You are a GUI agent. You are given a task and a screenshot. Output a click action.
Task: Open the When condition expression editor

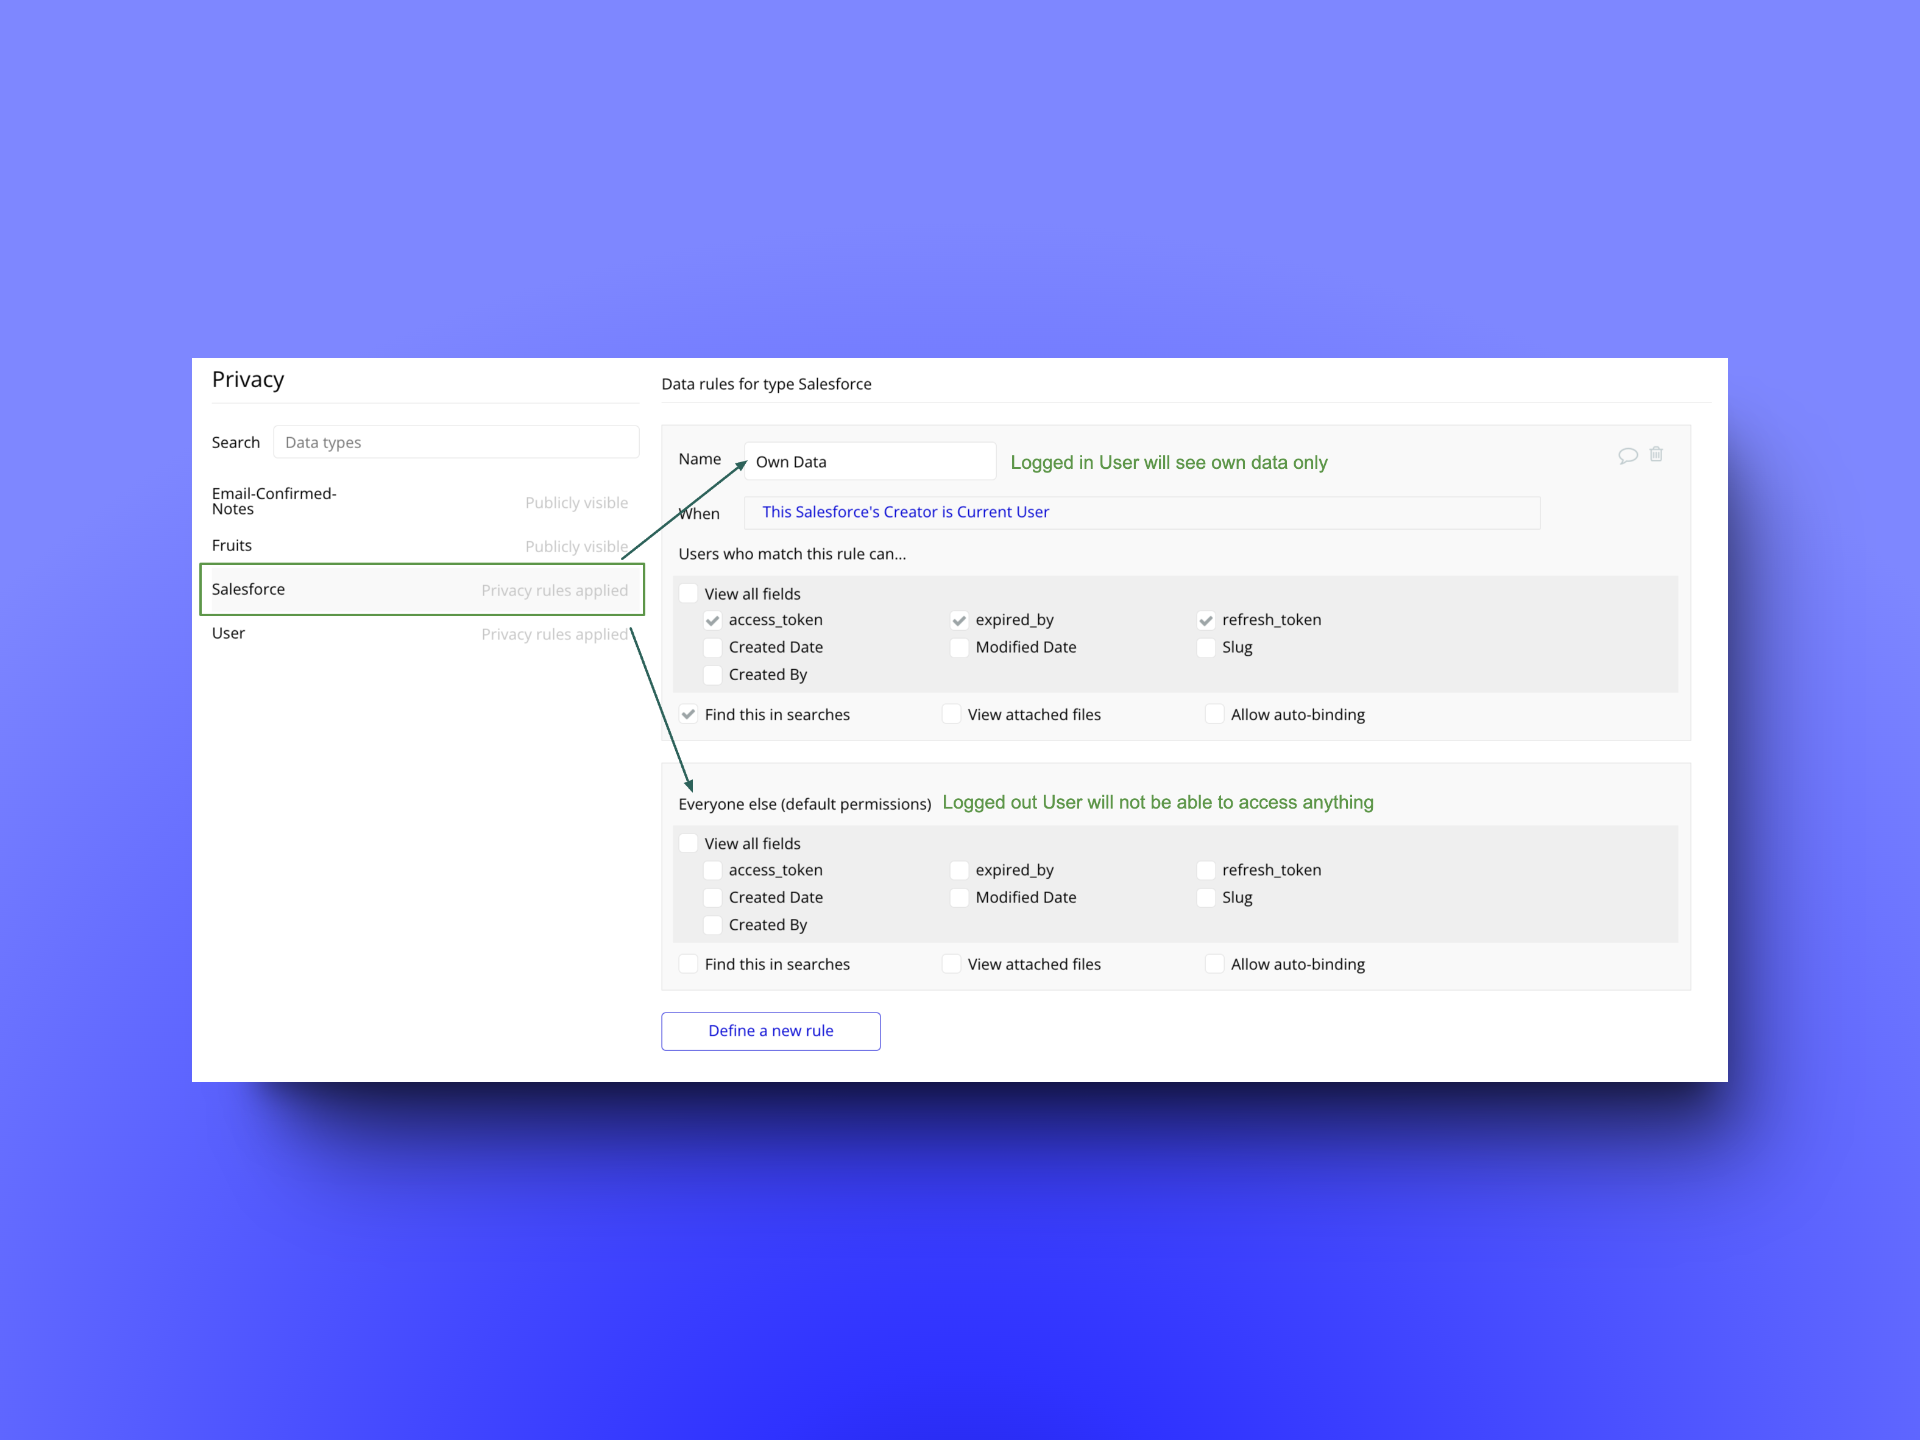coord(1142,512)
